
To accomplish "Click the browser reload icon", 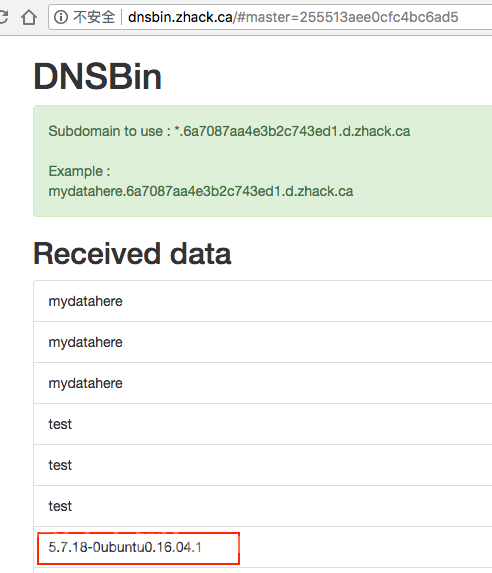I will (x=3, y=17).
